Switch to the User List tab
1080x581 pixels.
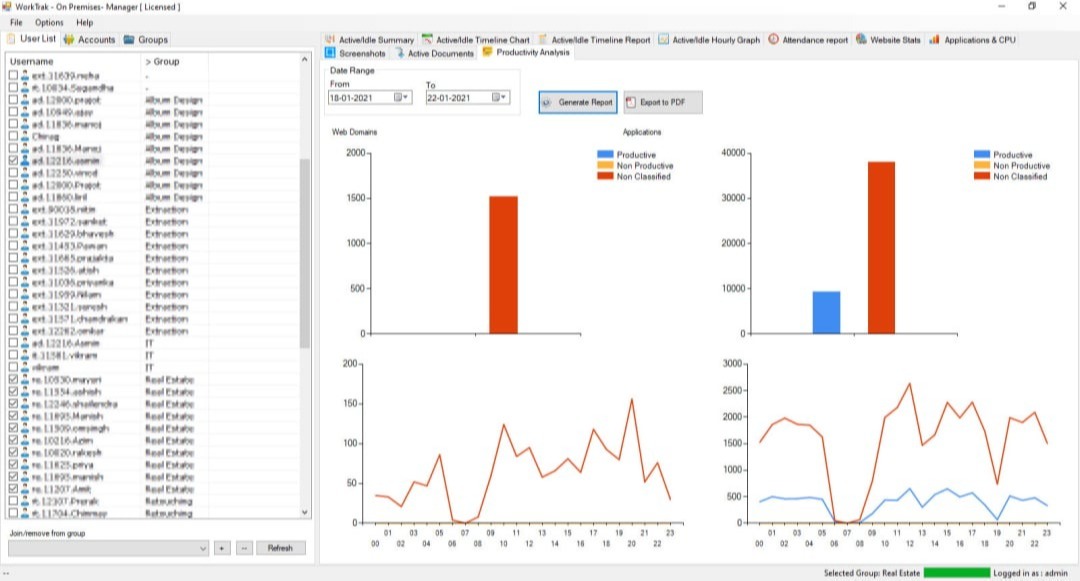coord(30,39)
